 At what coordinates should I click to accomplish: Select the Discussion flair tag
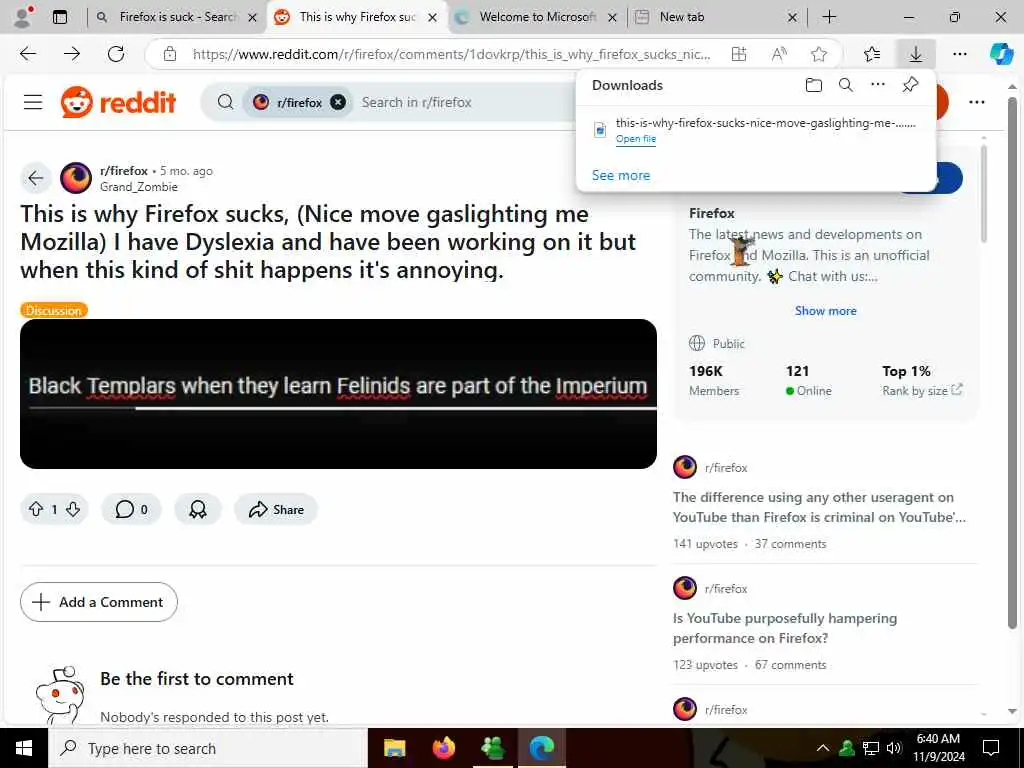click(x=54, y=311)
